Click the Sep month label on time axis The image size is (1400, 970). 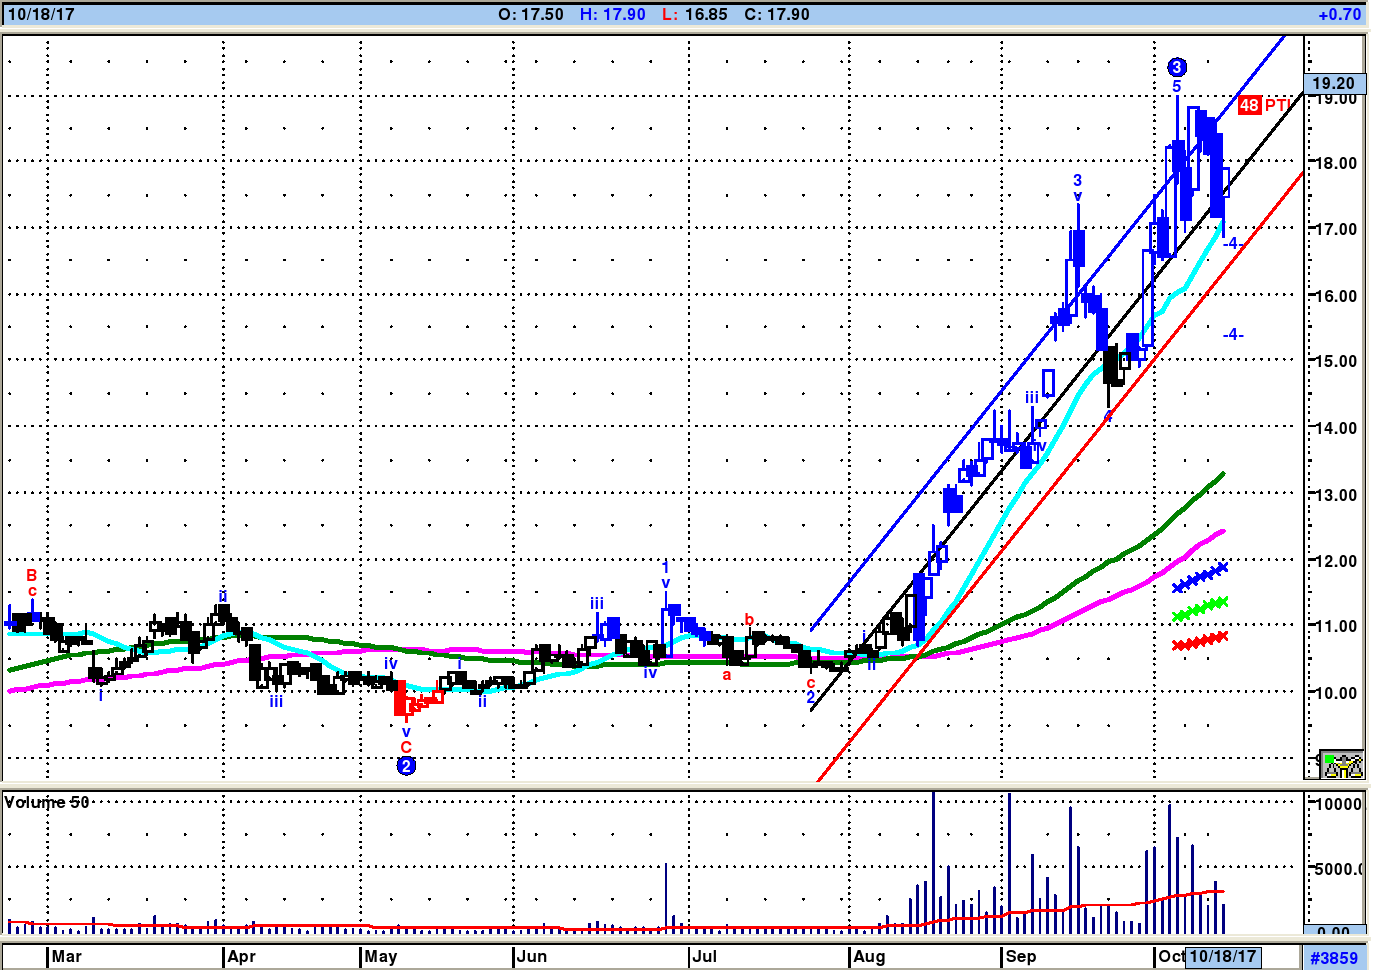pyautogui.click(x=1020, y=956)
